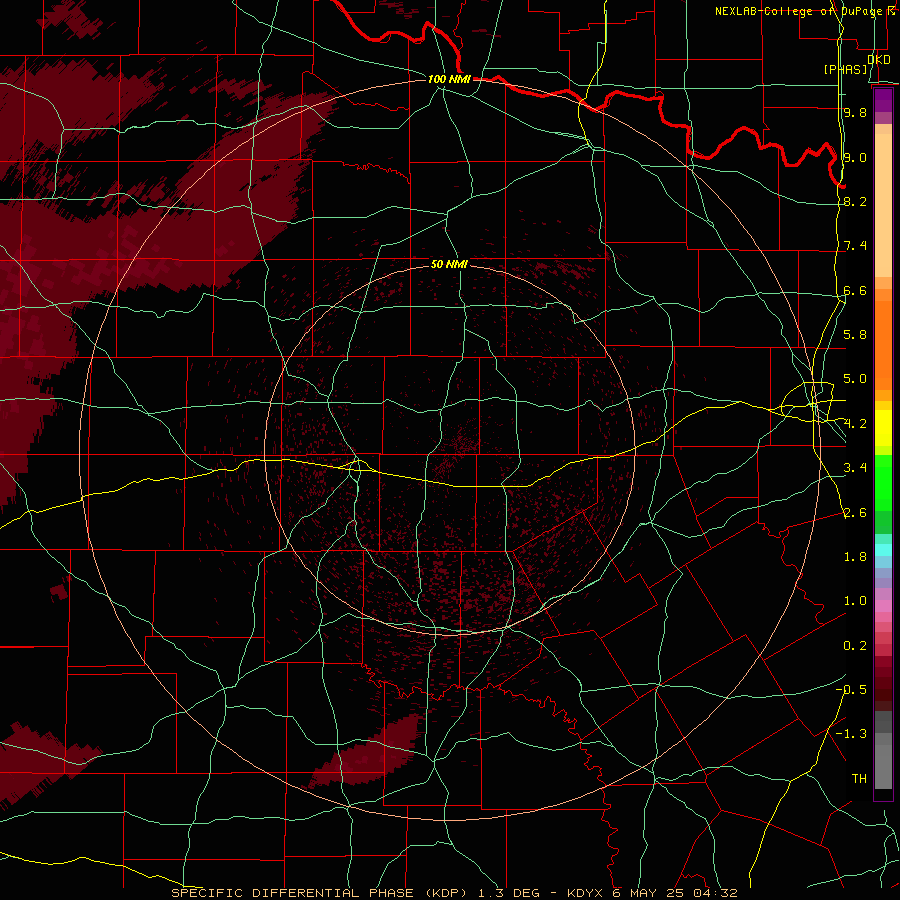Click the TH threshold label on the scale
Screen dimensions: 900x900
pos(859,779)
